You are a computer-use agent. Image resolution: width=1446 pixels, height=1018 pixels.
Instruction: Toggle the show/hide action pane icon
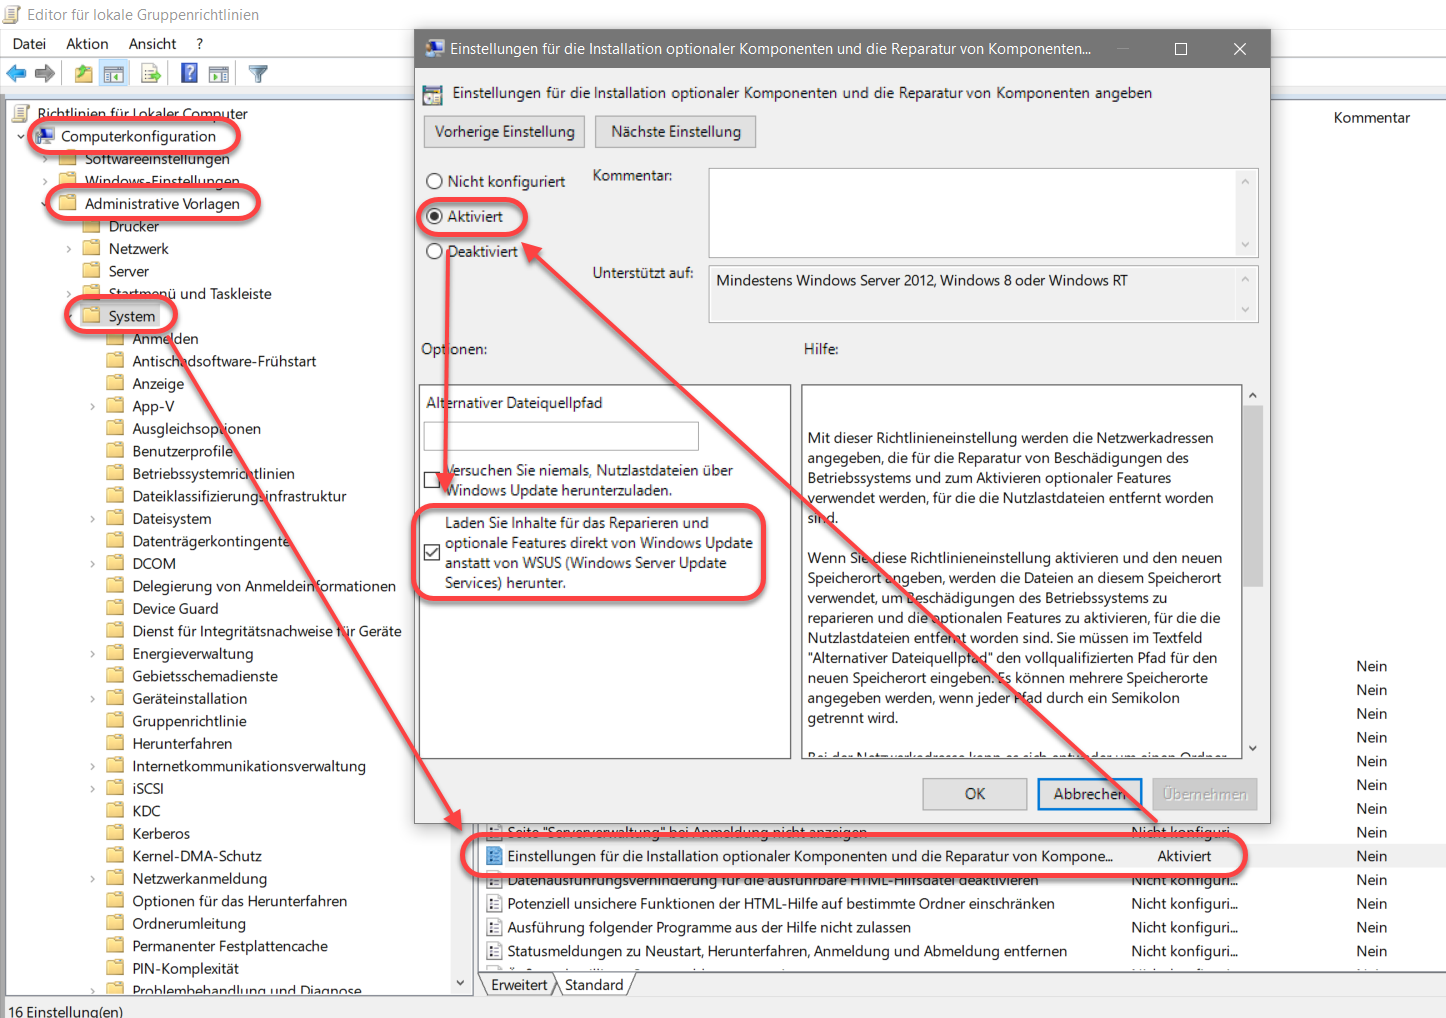tap(219, 73)
